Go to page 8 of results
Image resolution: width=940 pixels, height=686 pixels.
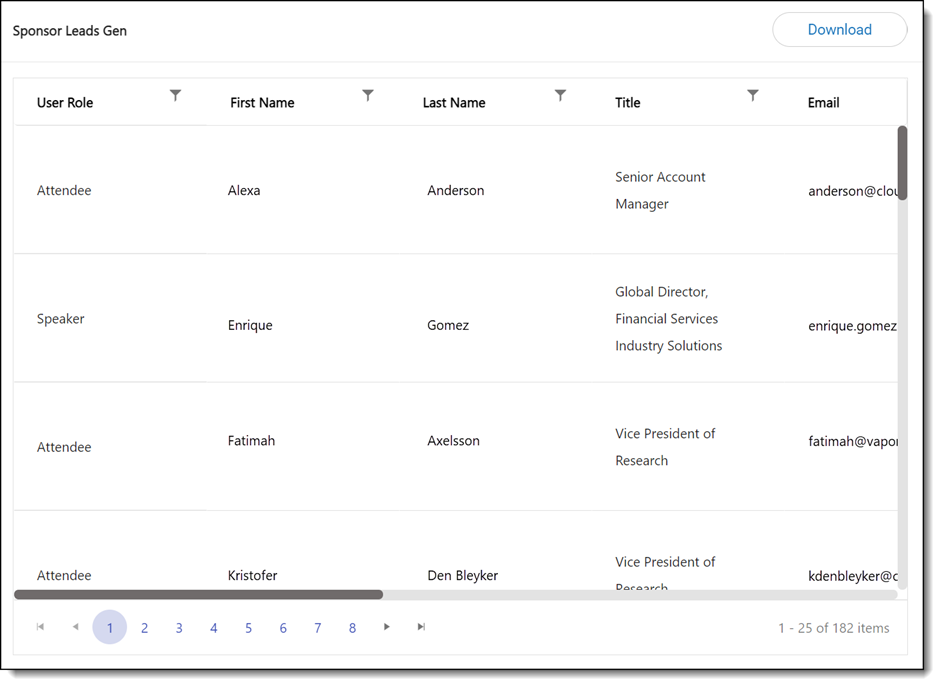352,628
